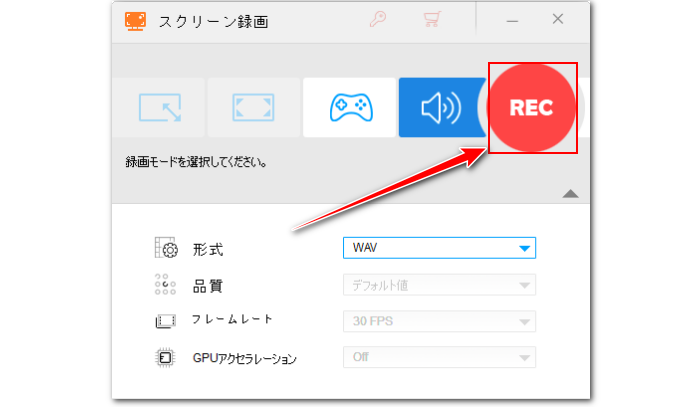Viewport: 700px width, 407px height.
Task: Open the shopping cart purchase icon
Action: 432,19
